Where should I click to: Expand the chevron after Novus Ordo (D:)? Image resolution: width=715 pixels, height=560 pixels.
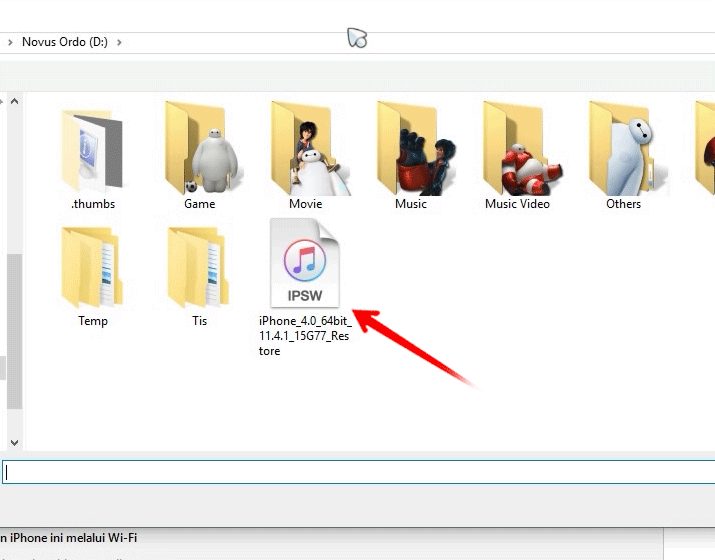click(x=119, y=42)
